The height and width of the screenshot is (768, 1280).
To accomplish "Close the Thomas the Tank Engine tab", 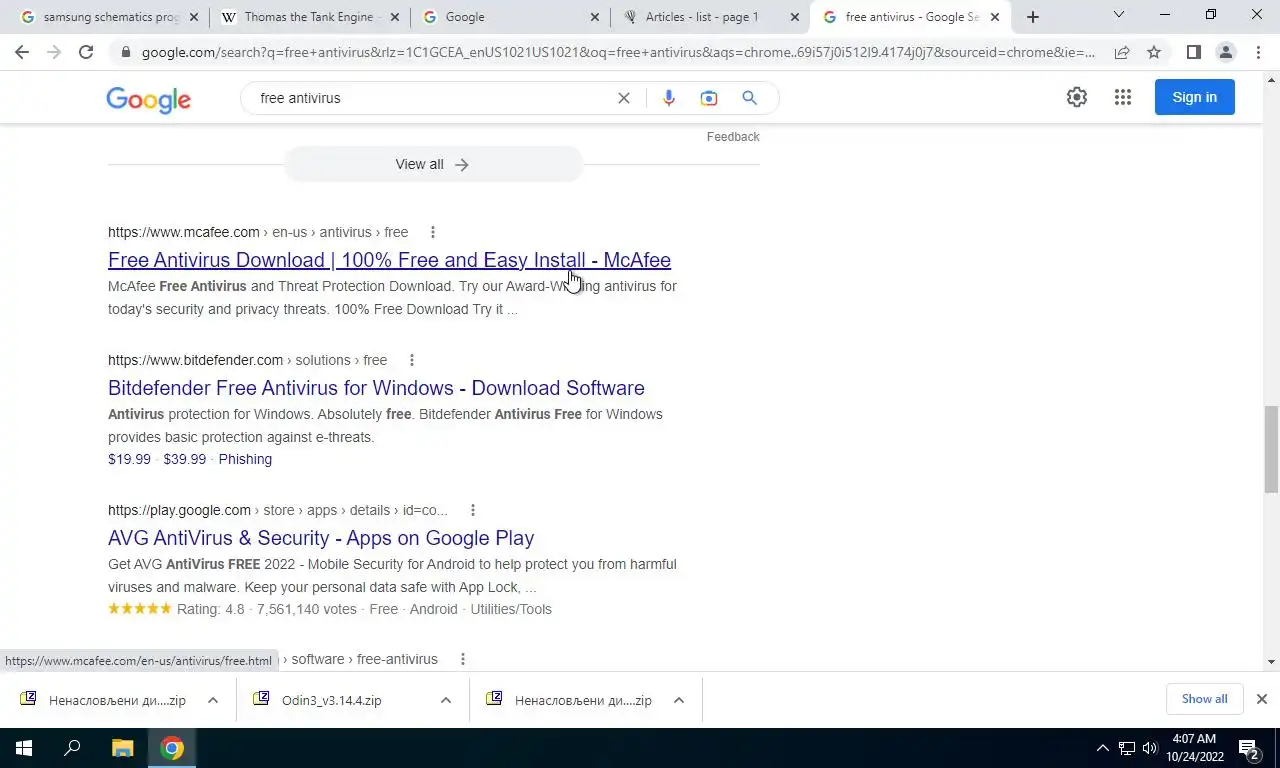I will pos(394,17).
